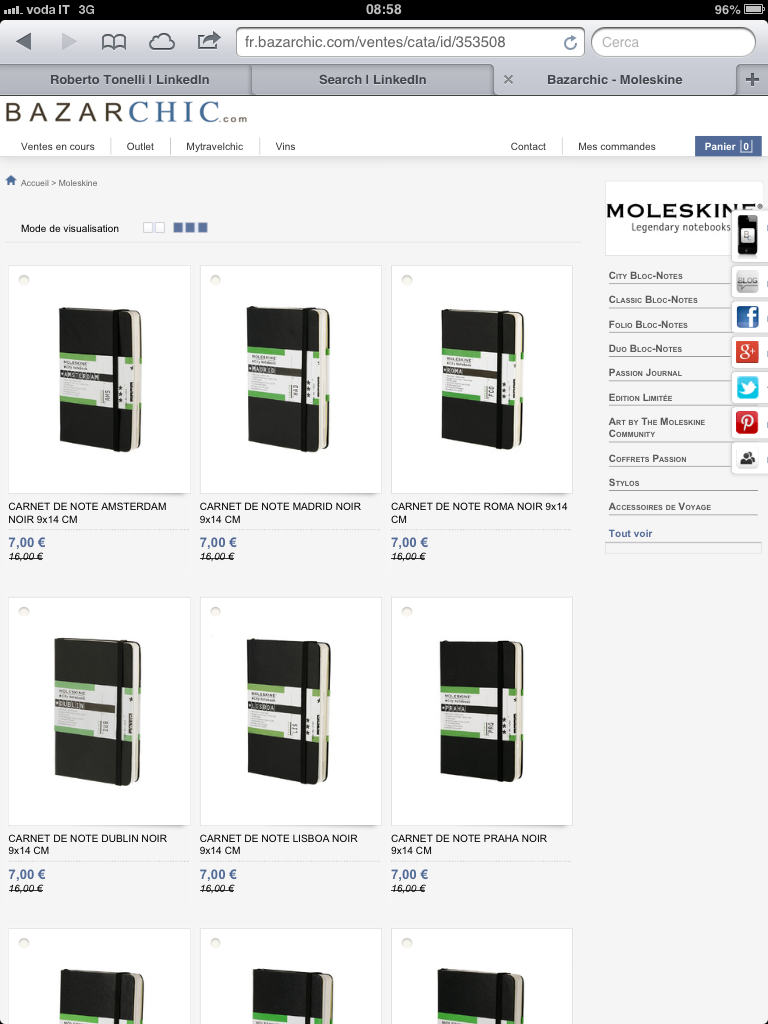Open the Outlet menu item
The height and width of the screenshot is (1024, 768).
point(140,146)
